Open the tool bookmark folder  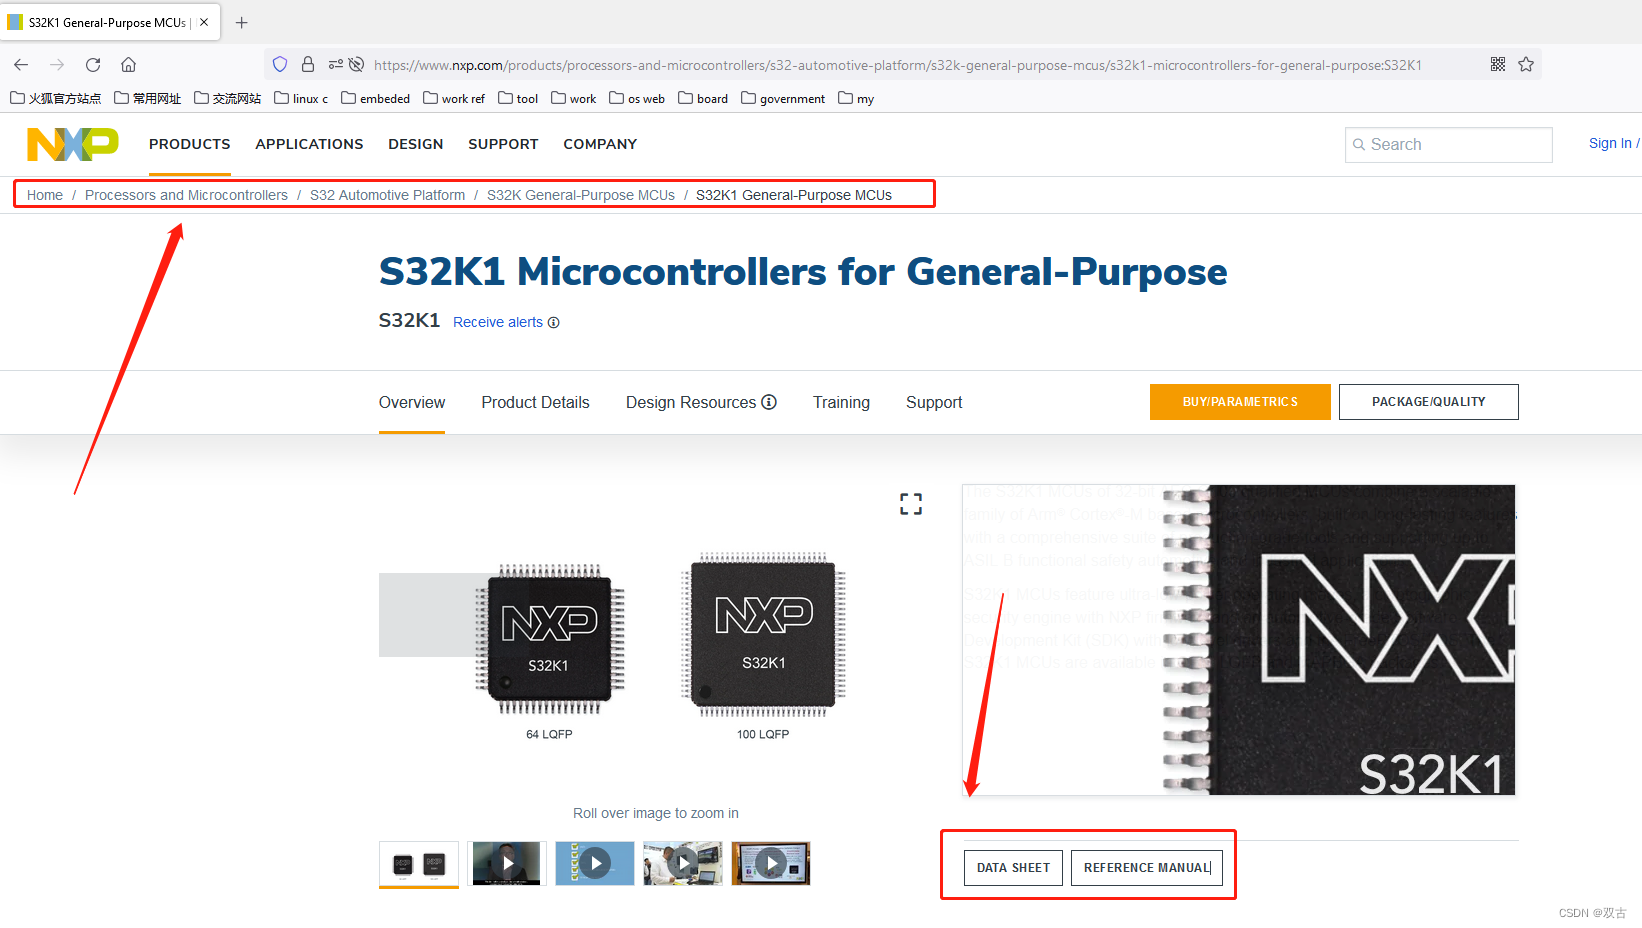[518, 98]
